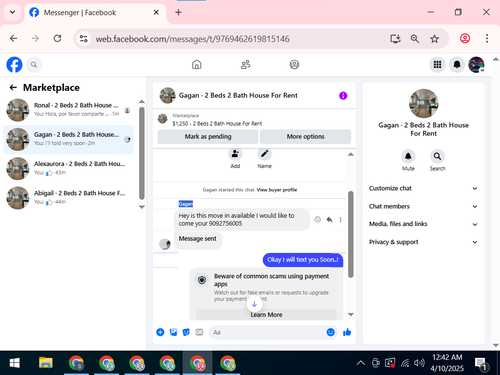This screenshot has width=500, height=375.
Task: Click More options button
Action: (x=305, y=137)
